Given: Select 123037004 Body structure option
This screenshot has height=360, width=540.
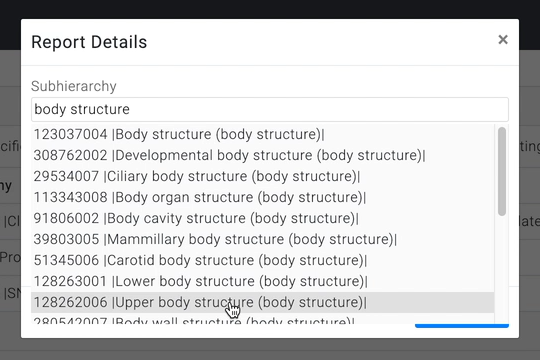Looking at the screenshot, I should tap(263, 134).
